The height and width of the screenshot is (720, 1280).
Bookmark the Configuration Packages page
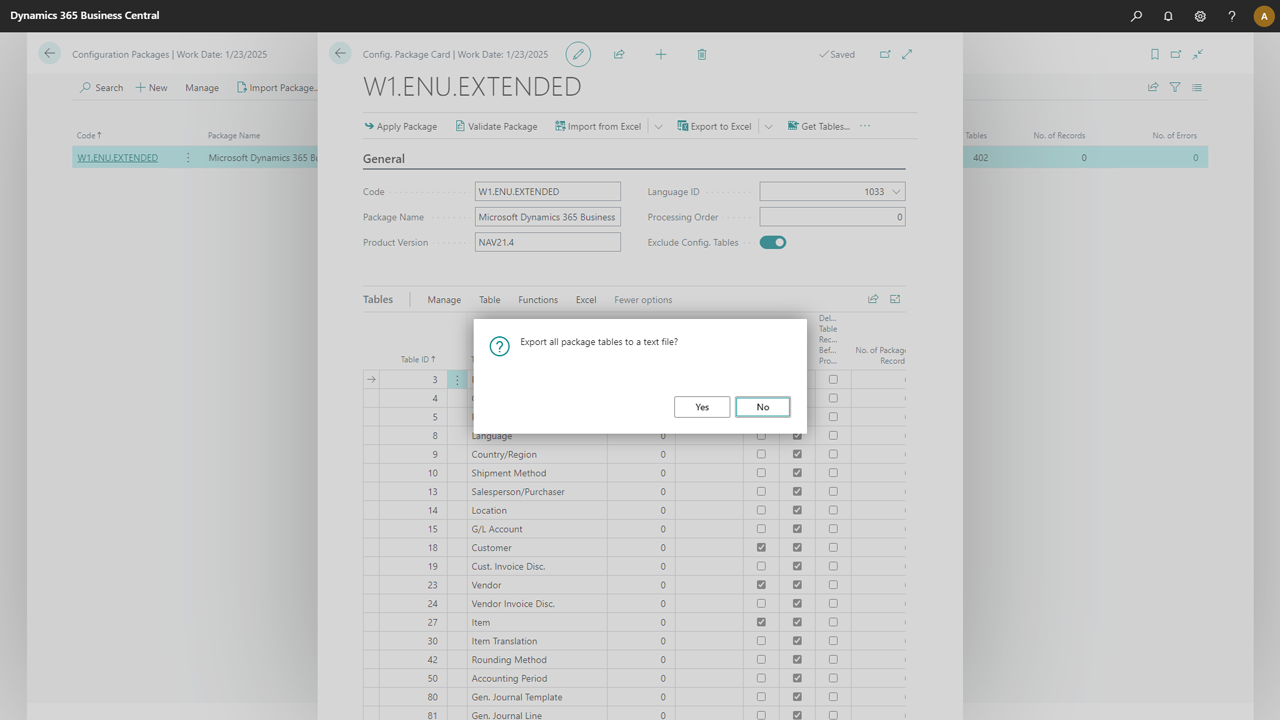1155,54
